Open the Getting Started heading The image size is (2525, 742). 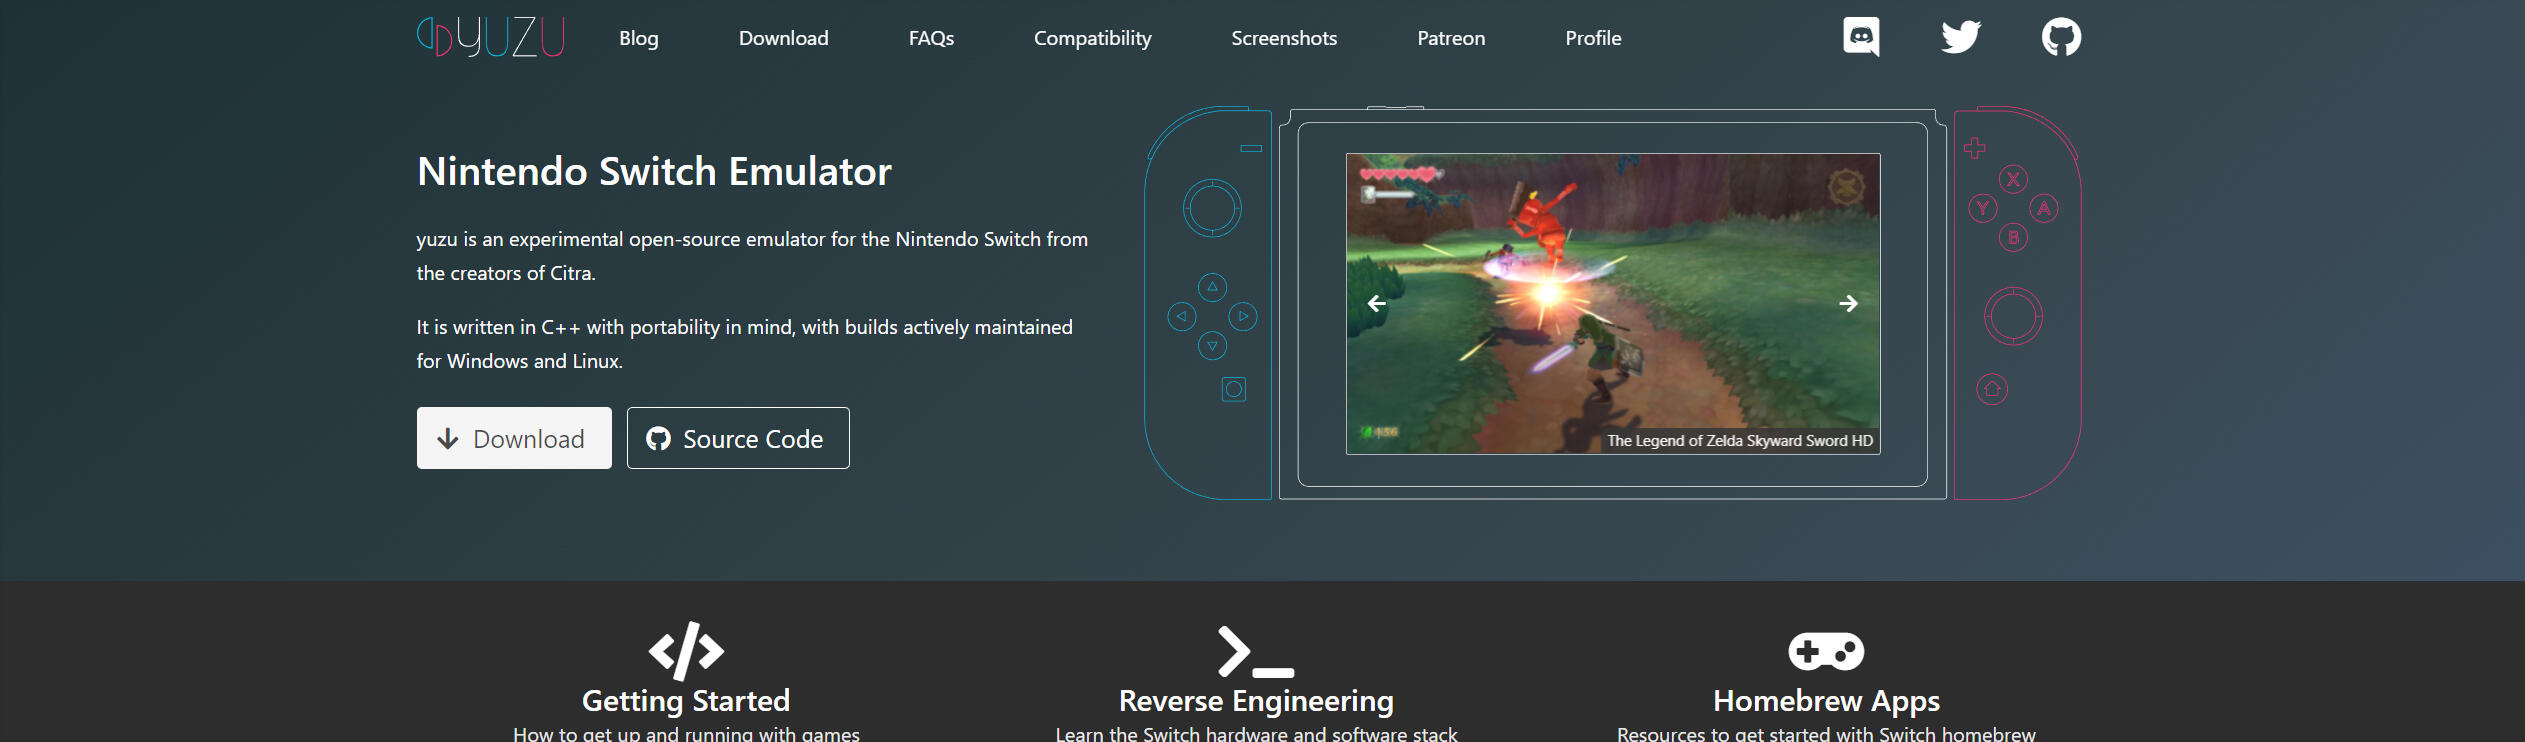tap(686, 700)
